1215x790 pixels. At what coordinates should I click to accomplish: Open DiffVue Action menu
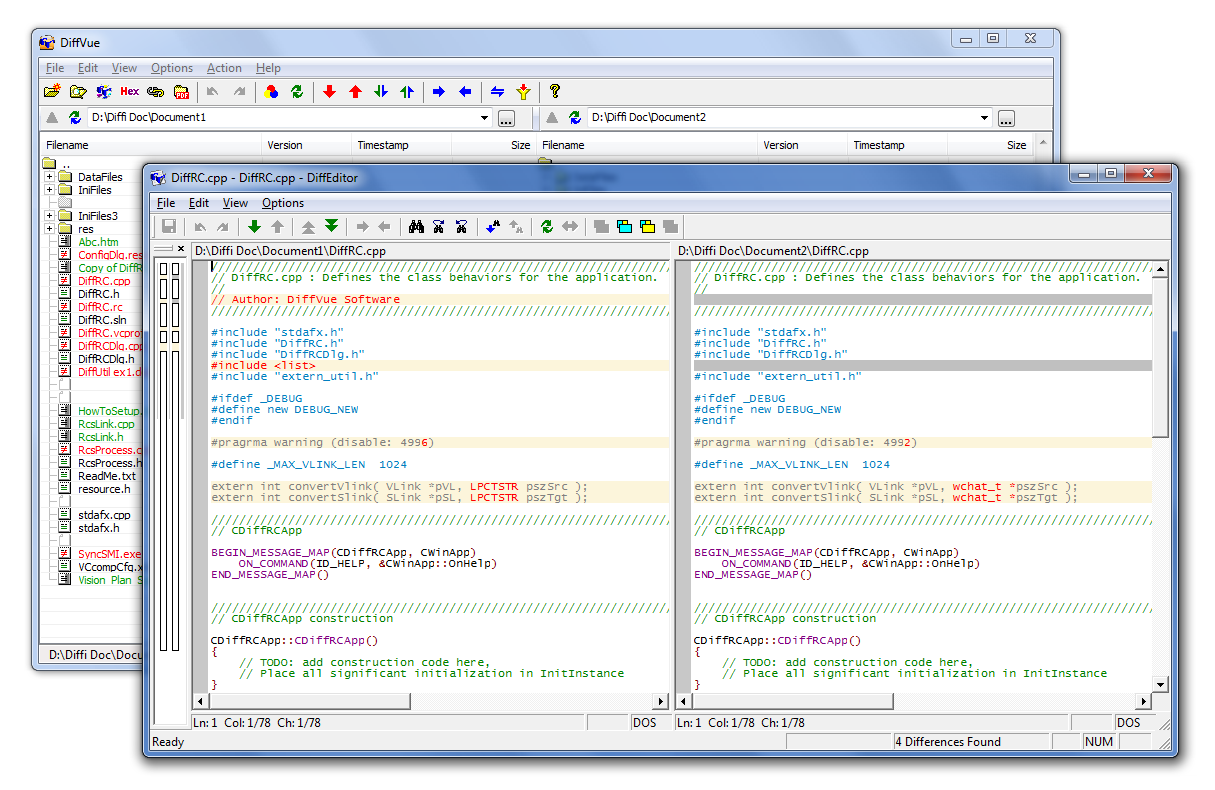224,68
